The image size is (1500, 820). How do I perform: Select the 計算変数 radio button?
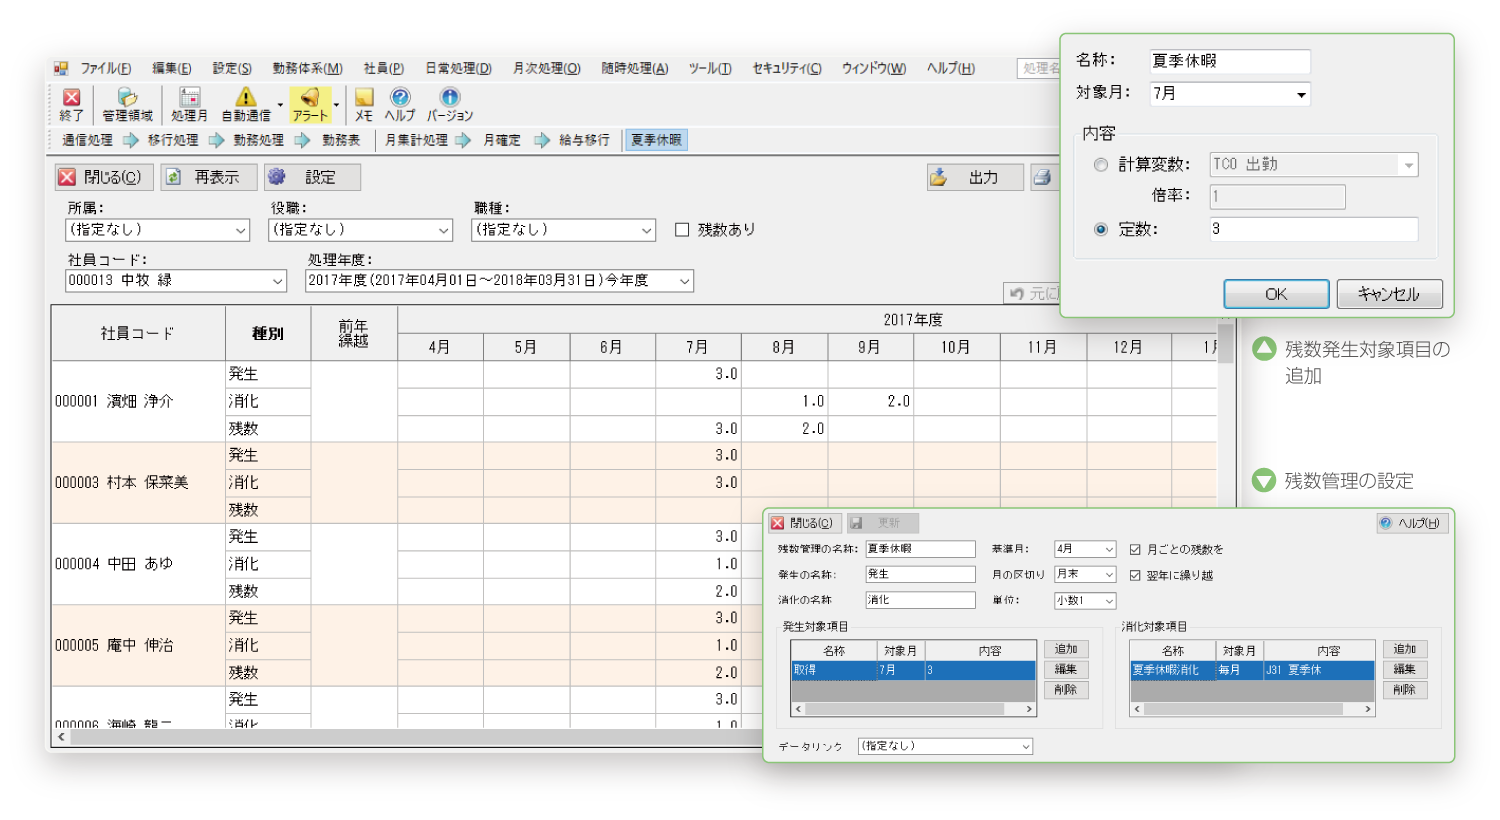tap(1101, 164)
